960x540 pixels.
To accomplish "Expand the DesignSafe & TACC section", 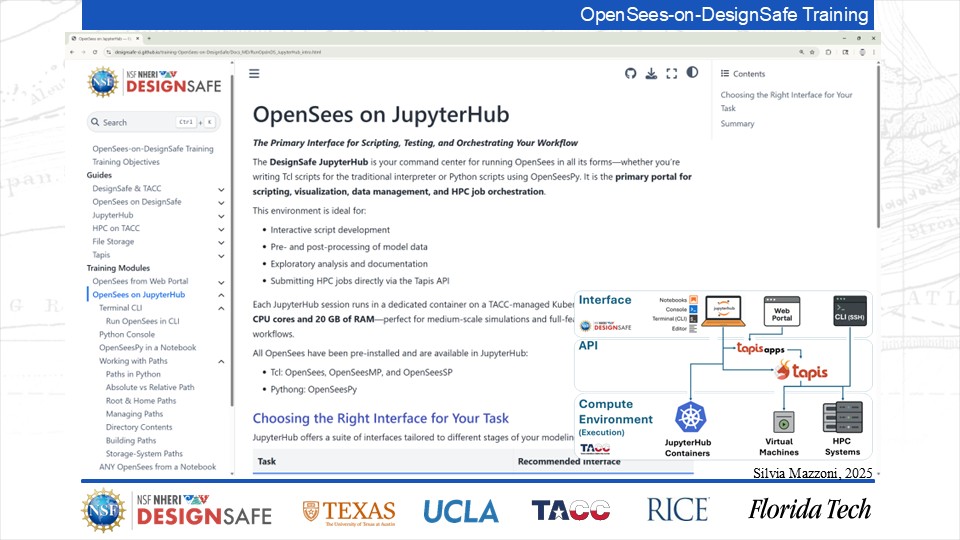I will point(221,188).
